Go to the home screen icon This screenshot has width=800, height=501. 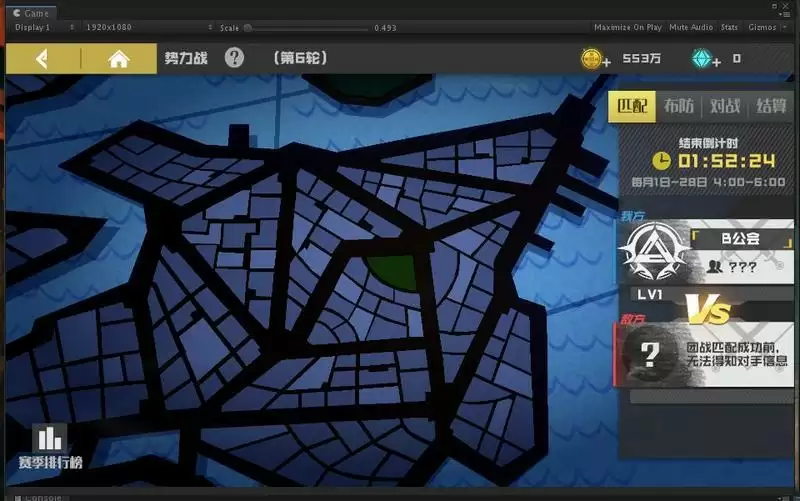pos(119,59)
